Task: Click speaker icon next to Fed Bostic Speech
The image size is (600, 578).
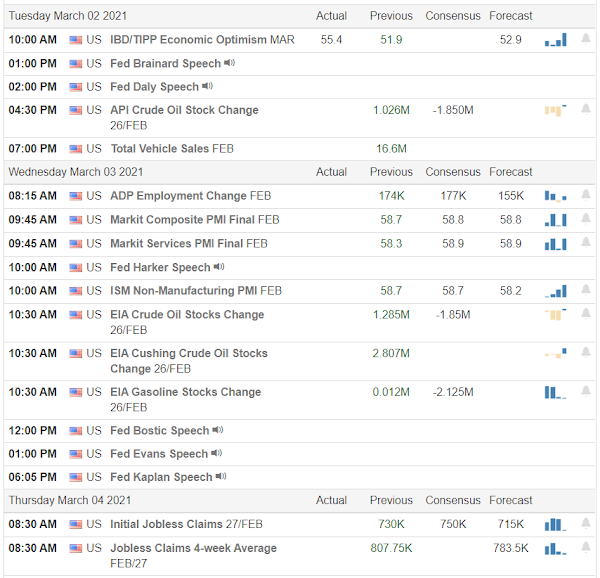Action: (x=218, y=430)
